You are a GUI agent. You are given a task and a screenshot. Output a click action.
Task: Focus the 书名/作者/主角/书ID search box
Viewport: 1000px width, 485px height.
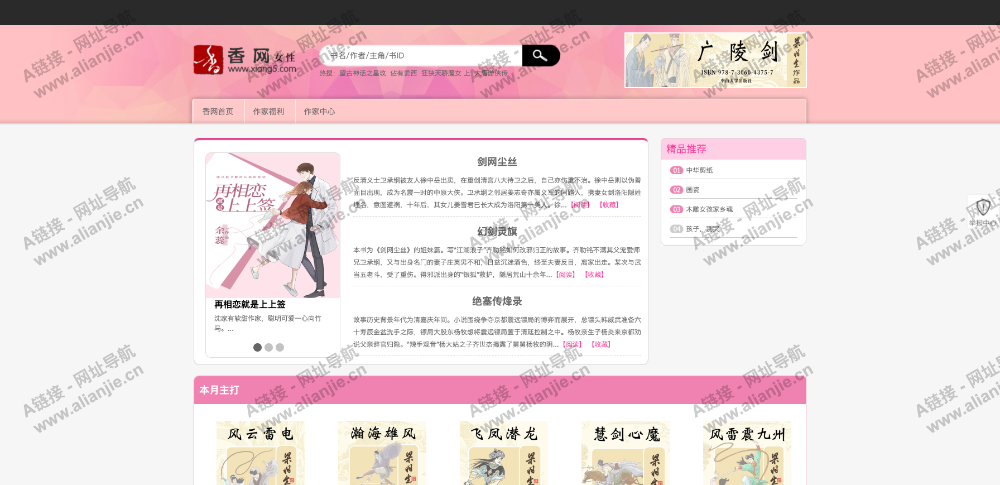[421, 56]
